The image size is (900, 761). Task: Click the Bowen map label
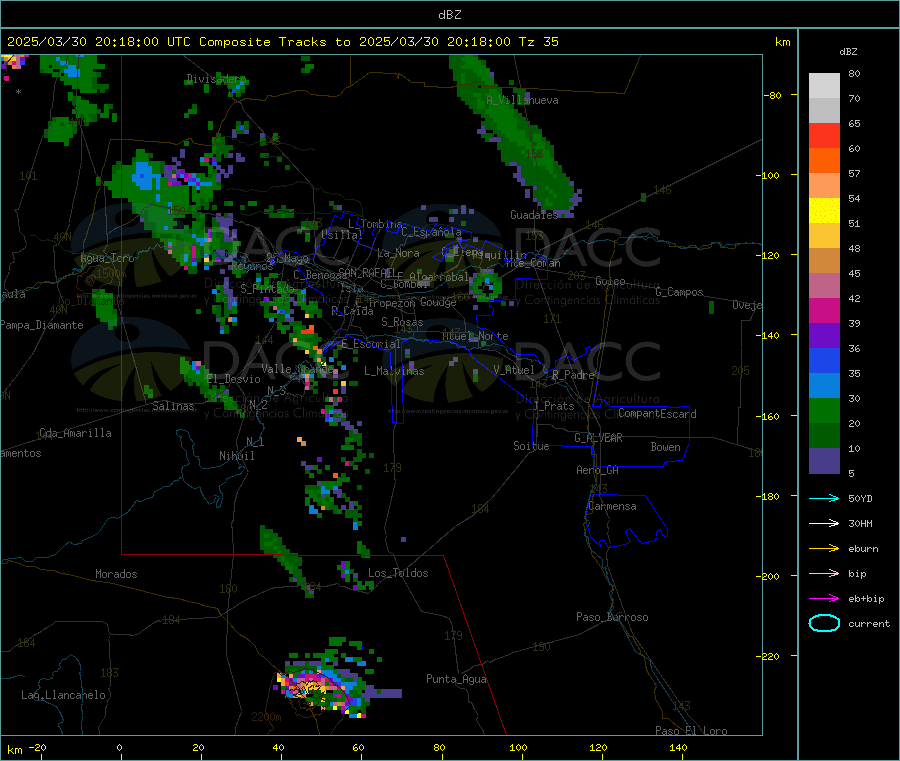[x=666, y=447]
